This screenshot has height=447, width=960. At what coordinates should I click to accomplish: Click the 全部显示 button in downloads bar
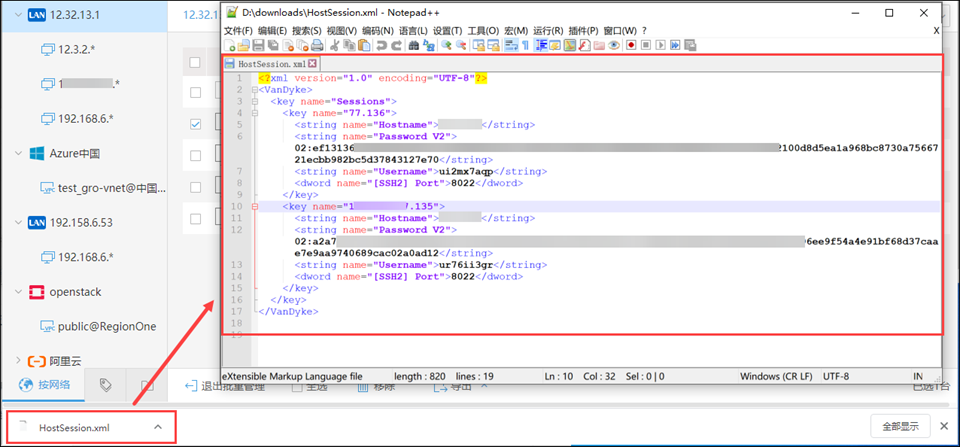tap(900, 425)
